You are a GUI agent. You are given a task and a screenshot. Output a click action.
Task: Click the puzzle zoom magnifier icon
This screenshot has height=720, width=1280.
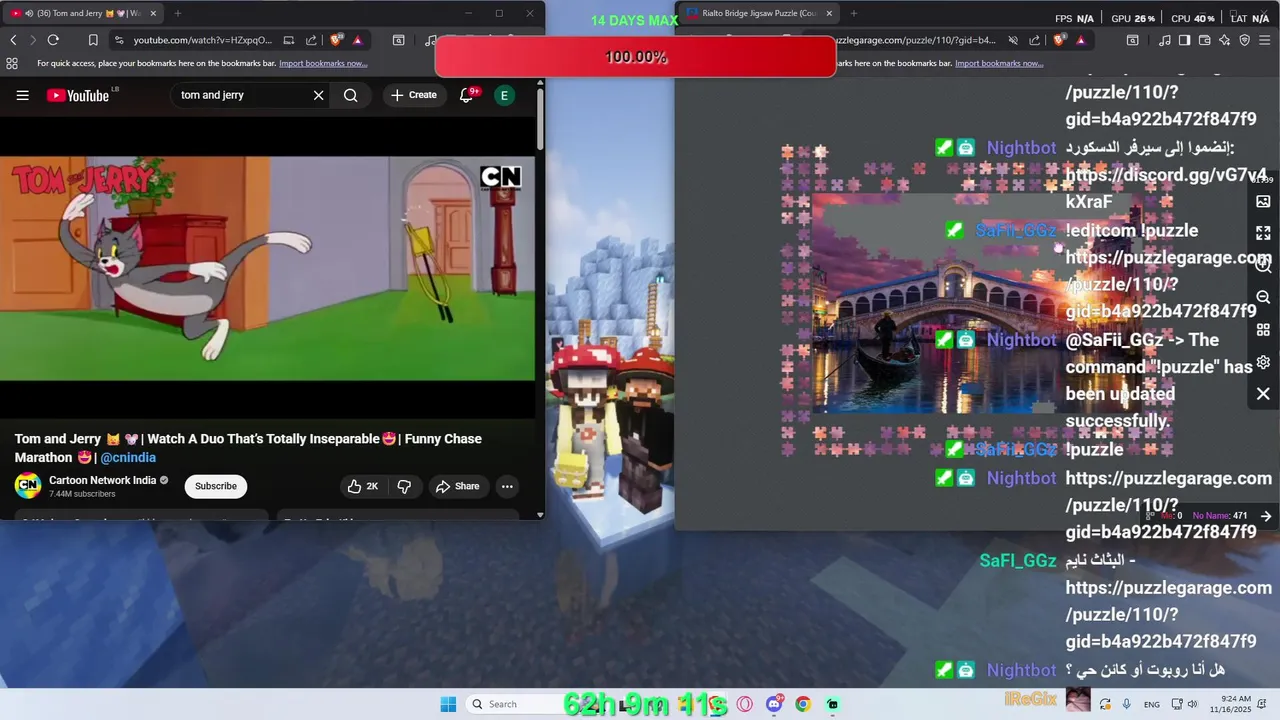1263,265
